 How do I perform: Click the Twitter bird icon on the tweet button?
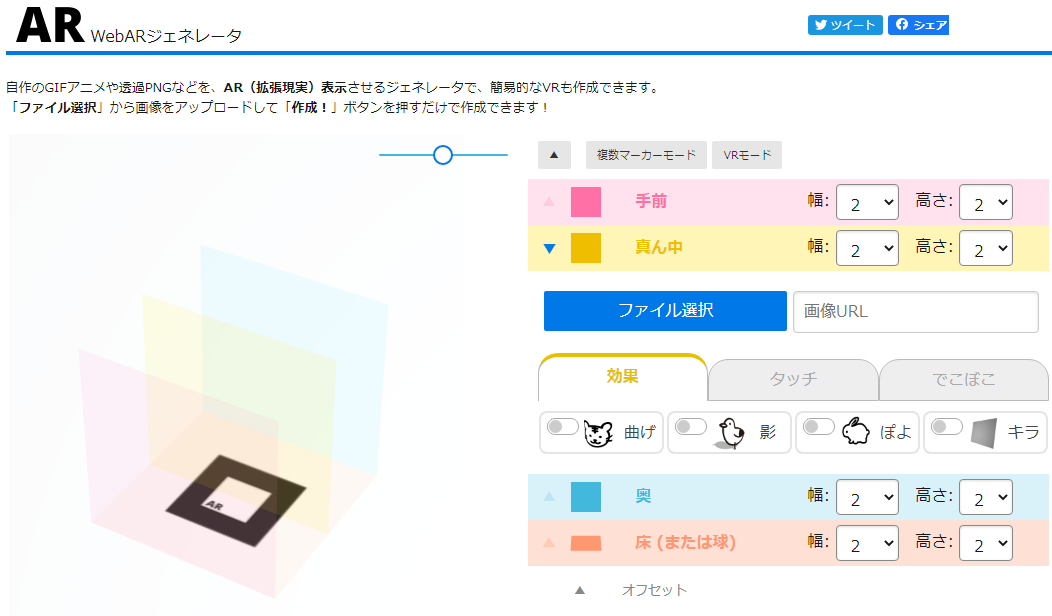tap(823, 24)
